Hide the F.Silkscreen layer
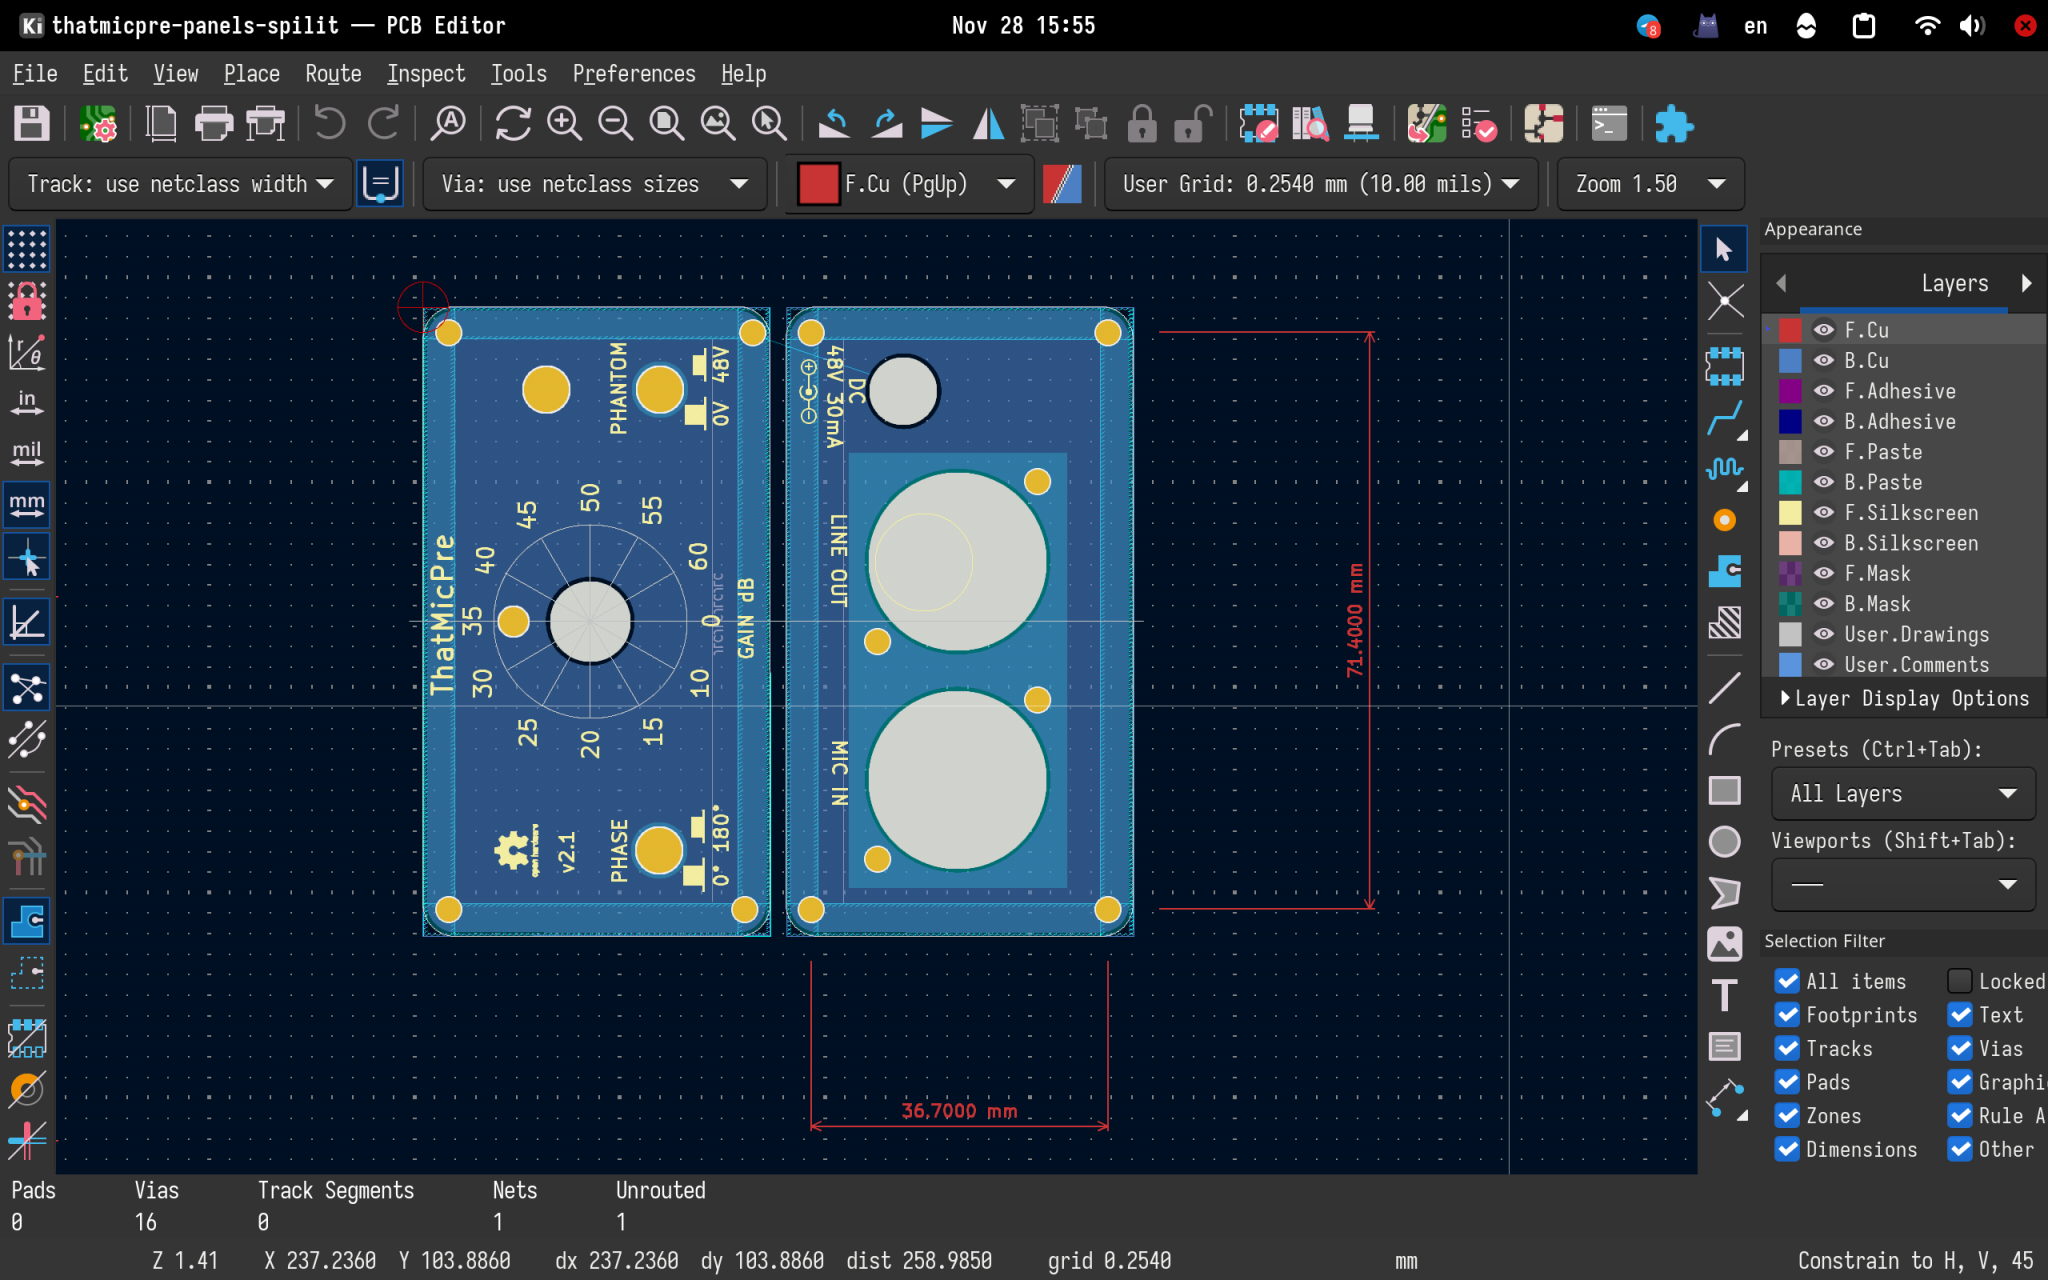 click(x=1824, y=512)
